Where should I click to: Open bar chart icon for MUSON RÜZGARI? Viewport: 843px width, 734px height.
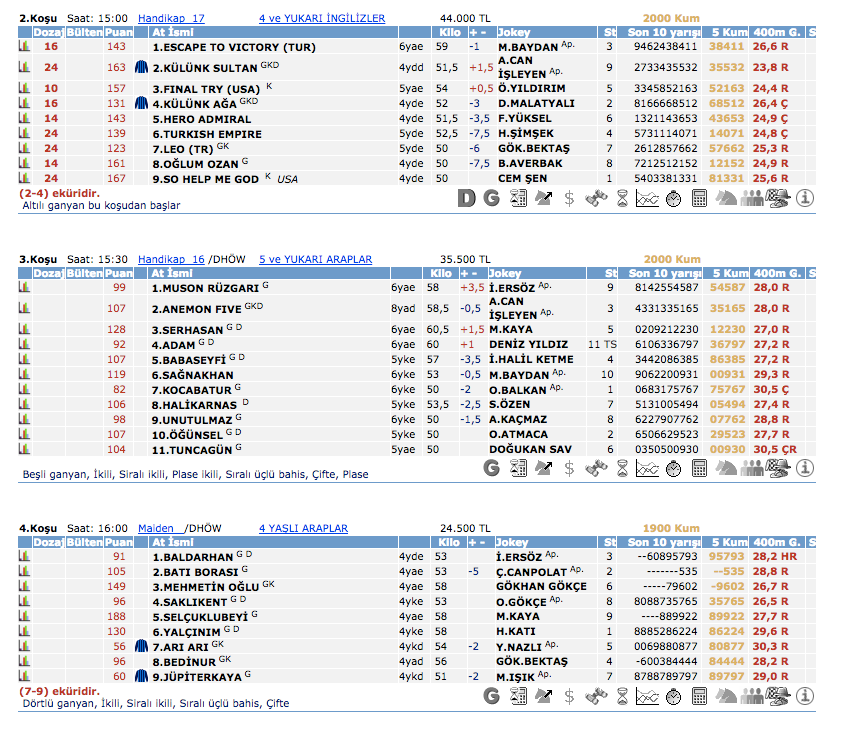tap(25, 288)
